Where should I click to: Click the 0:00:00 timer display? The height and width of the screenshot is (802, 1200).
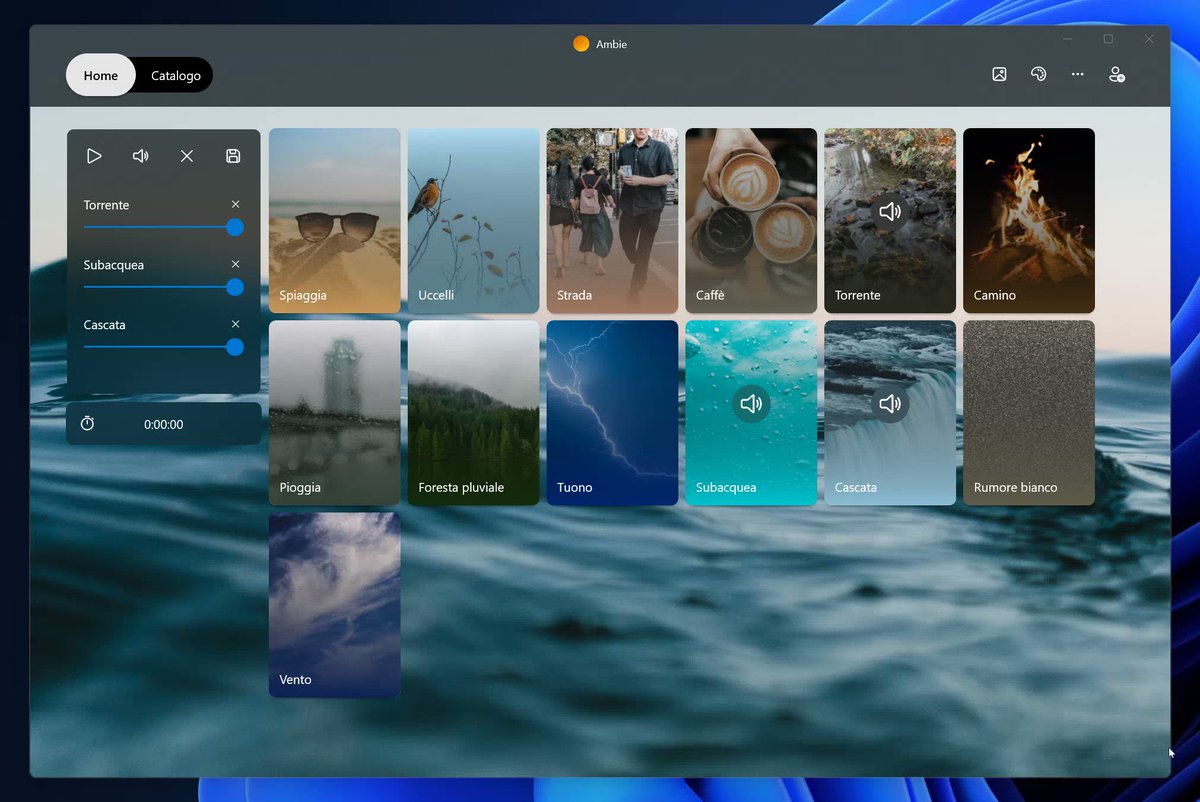(x=164, y=424)
